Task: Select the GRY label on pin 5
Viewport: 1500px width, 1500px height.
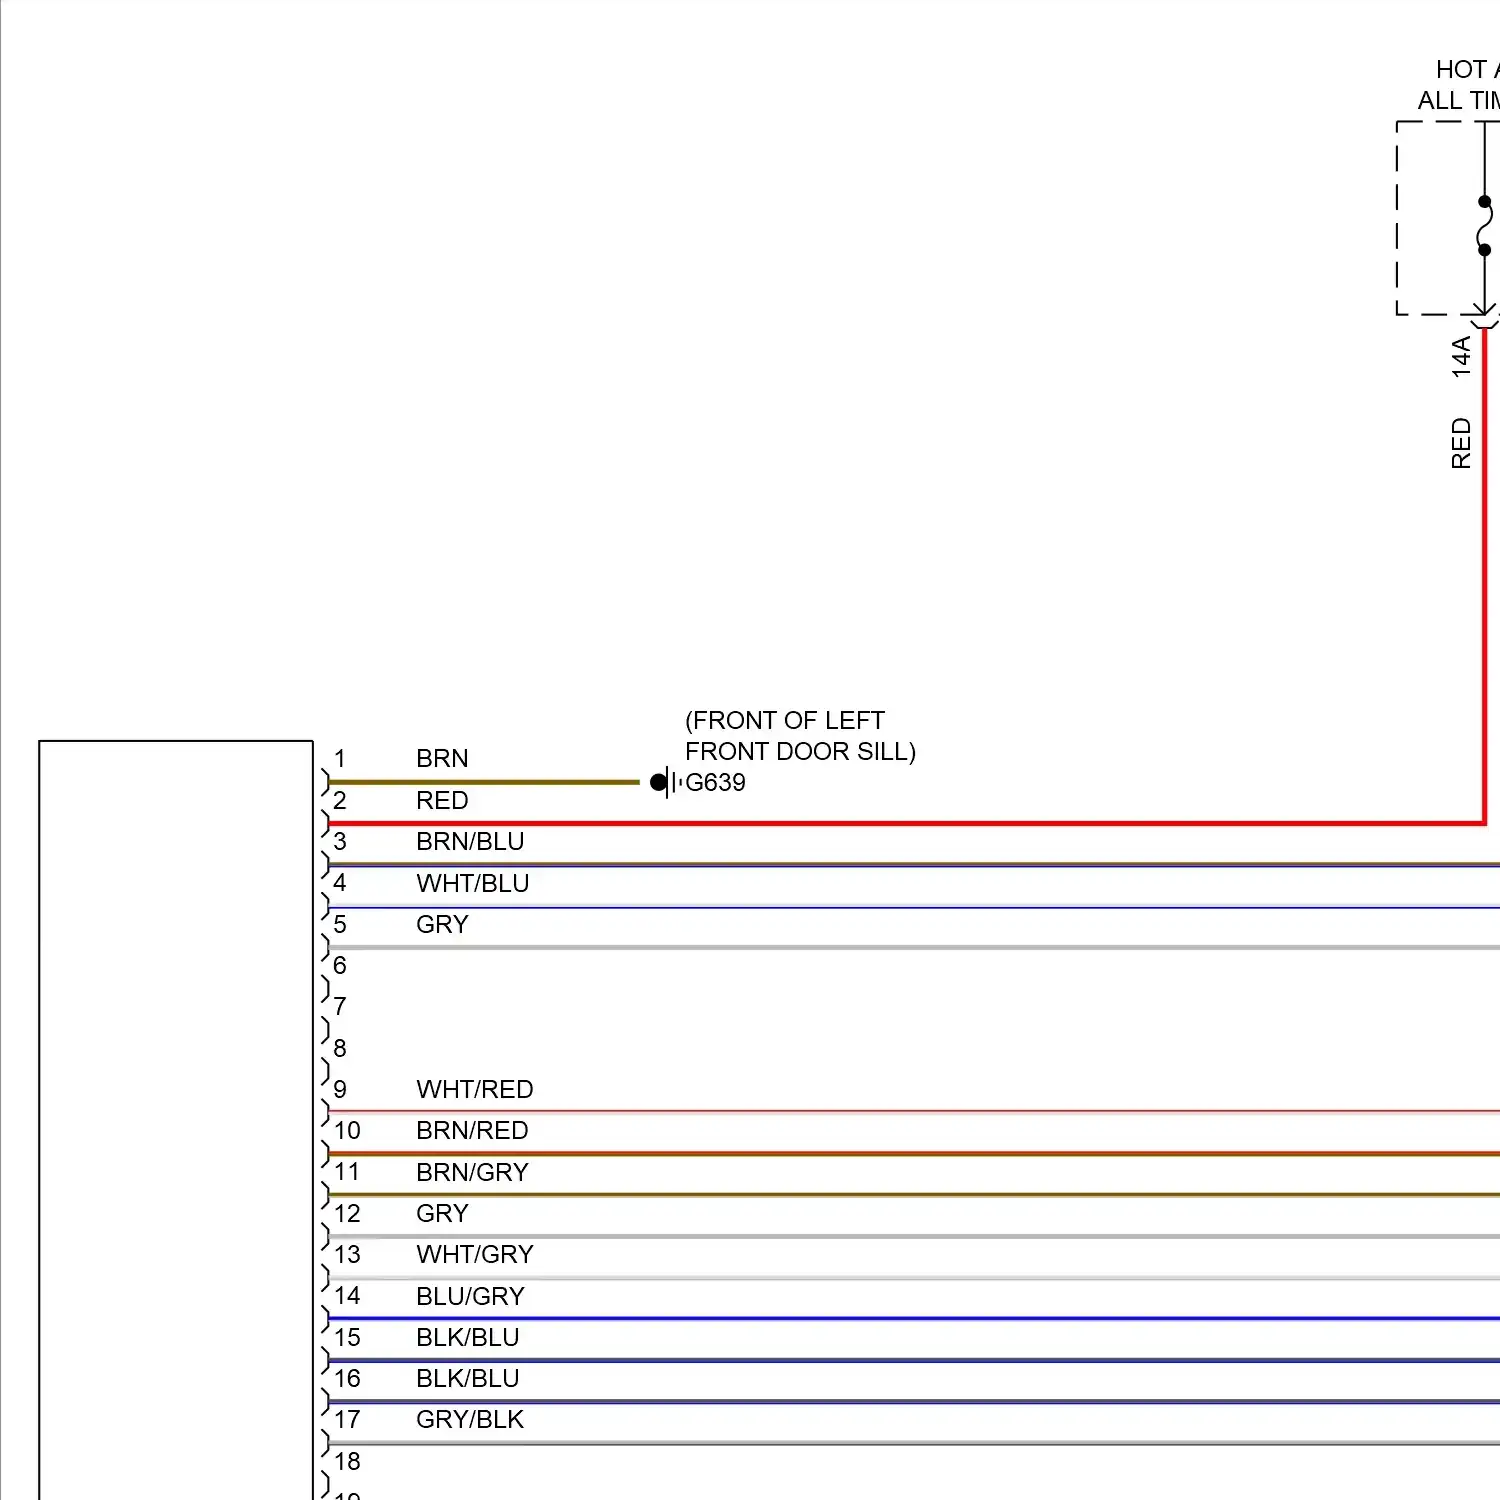Action: 442,924
